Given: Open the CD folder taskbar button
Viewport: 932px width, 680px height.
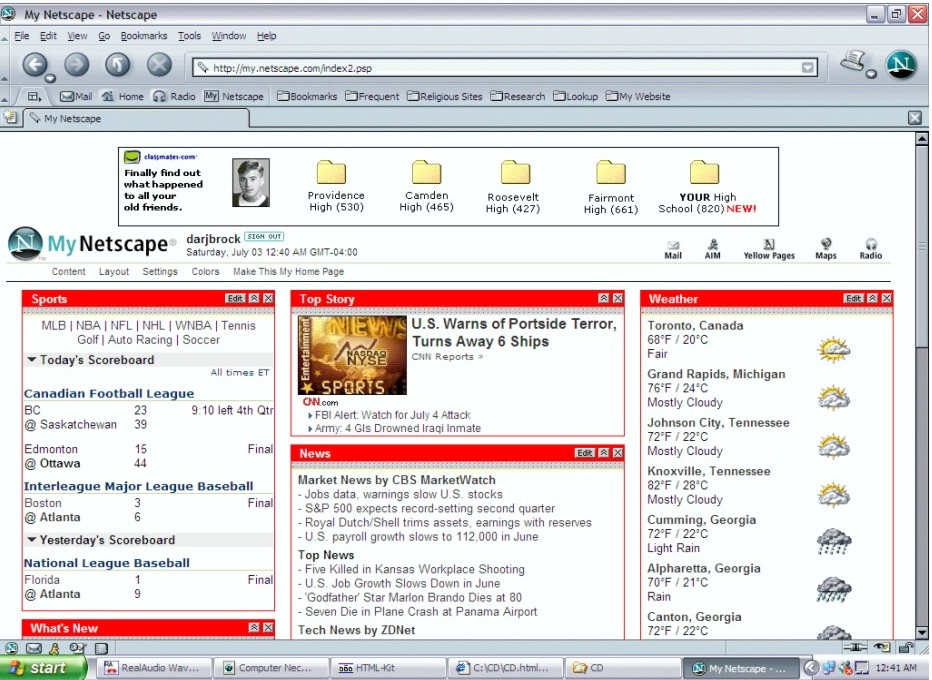Looking at the screenshot, I should (x=624, y=668).
